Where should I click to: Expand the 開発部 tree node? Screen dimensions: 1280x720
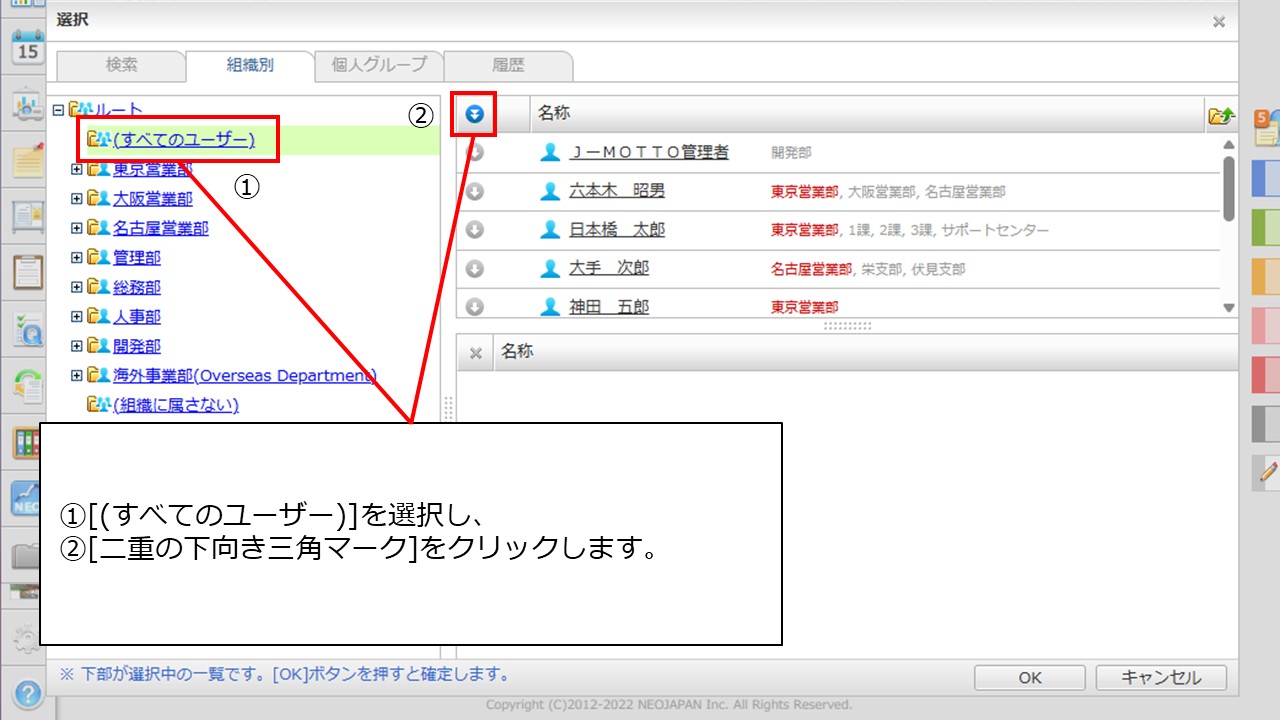click(x=77, y=346)
